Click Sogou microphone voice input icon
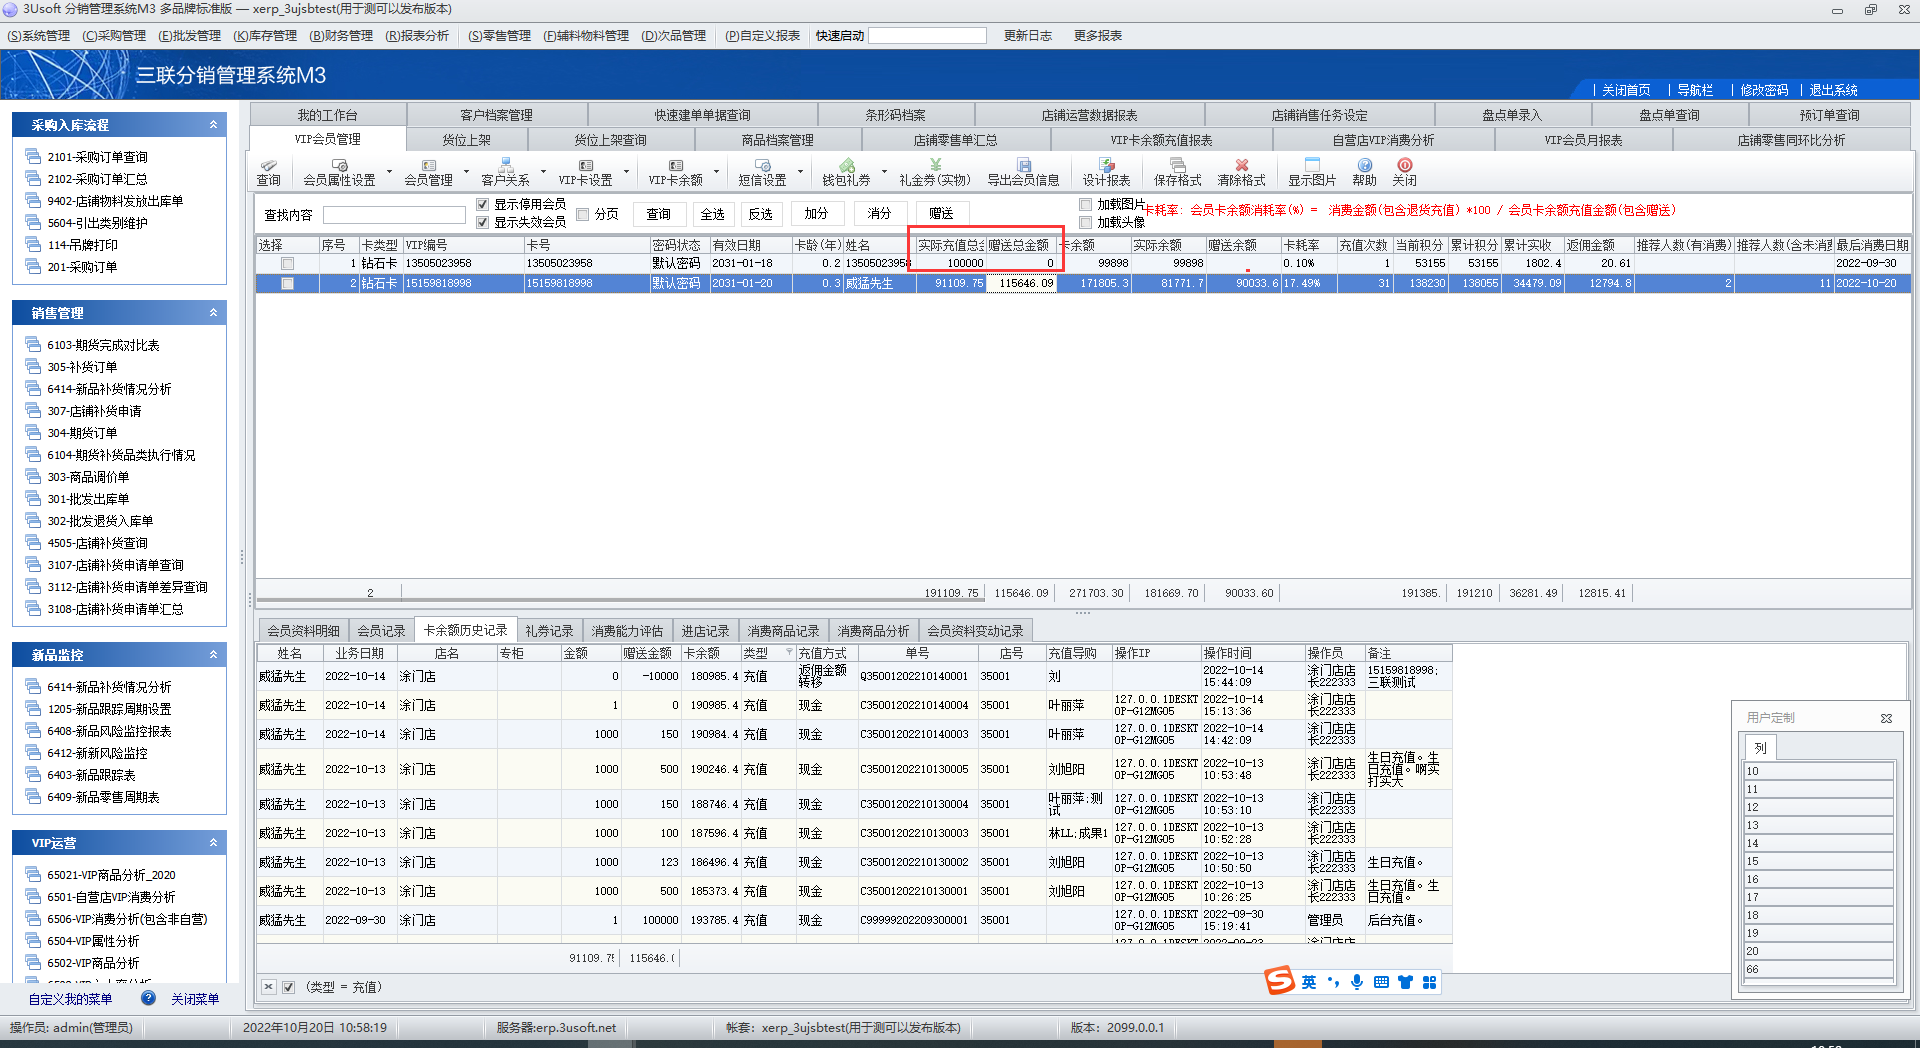 (1357, 982)
